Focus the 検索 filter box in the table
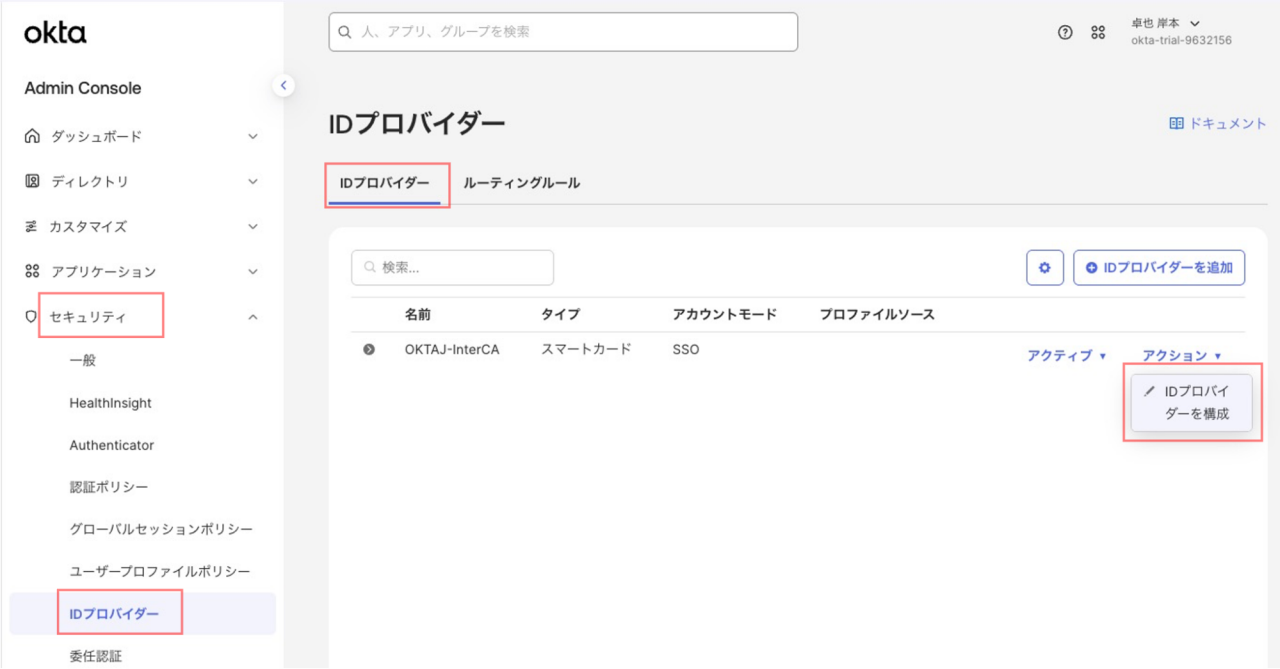Image resolution: width=1280 pixels, height=669 pixels. click(452, 268)
